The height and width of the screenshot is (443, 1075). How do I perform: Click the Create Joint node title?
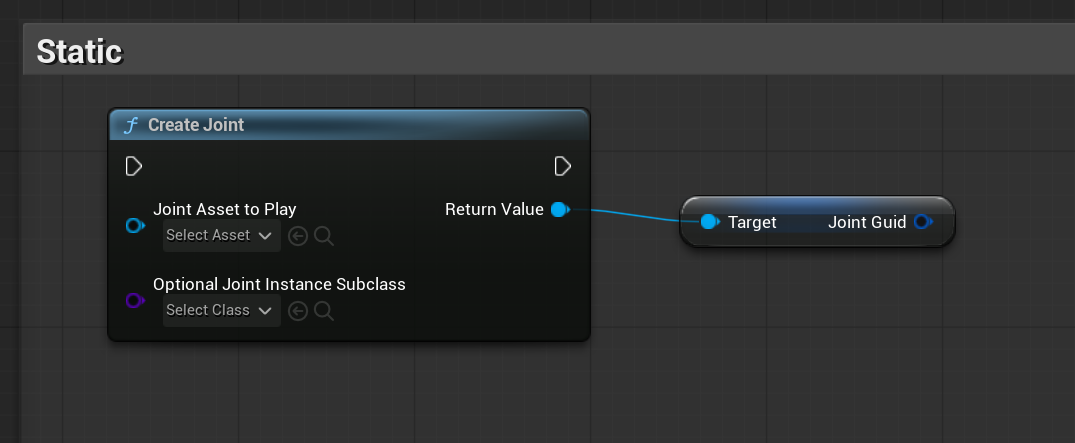[196, 125]
